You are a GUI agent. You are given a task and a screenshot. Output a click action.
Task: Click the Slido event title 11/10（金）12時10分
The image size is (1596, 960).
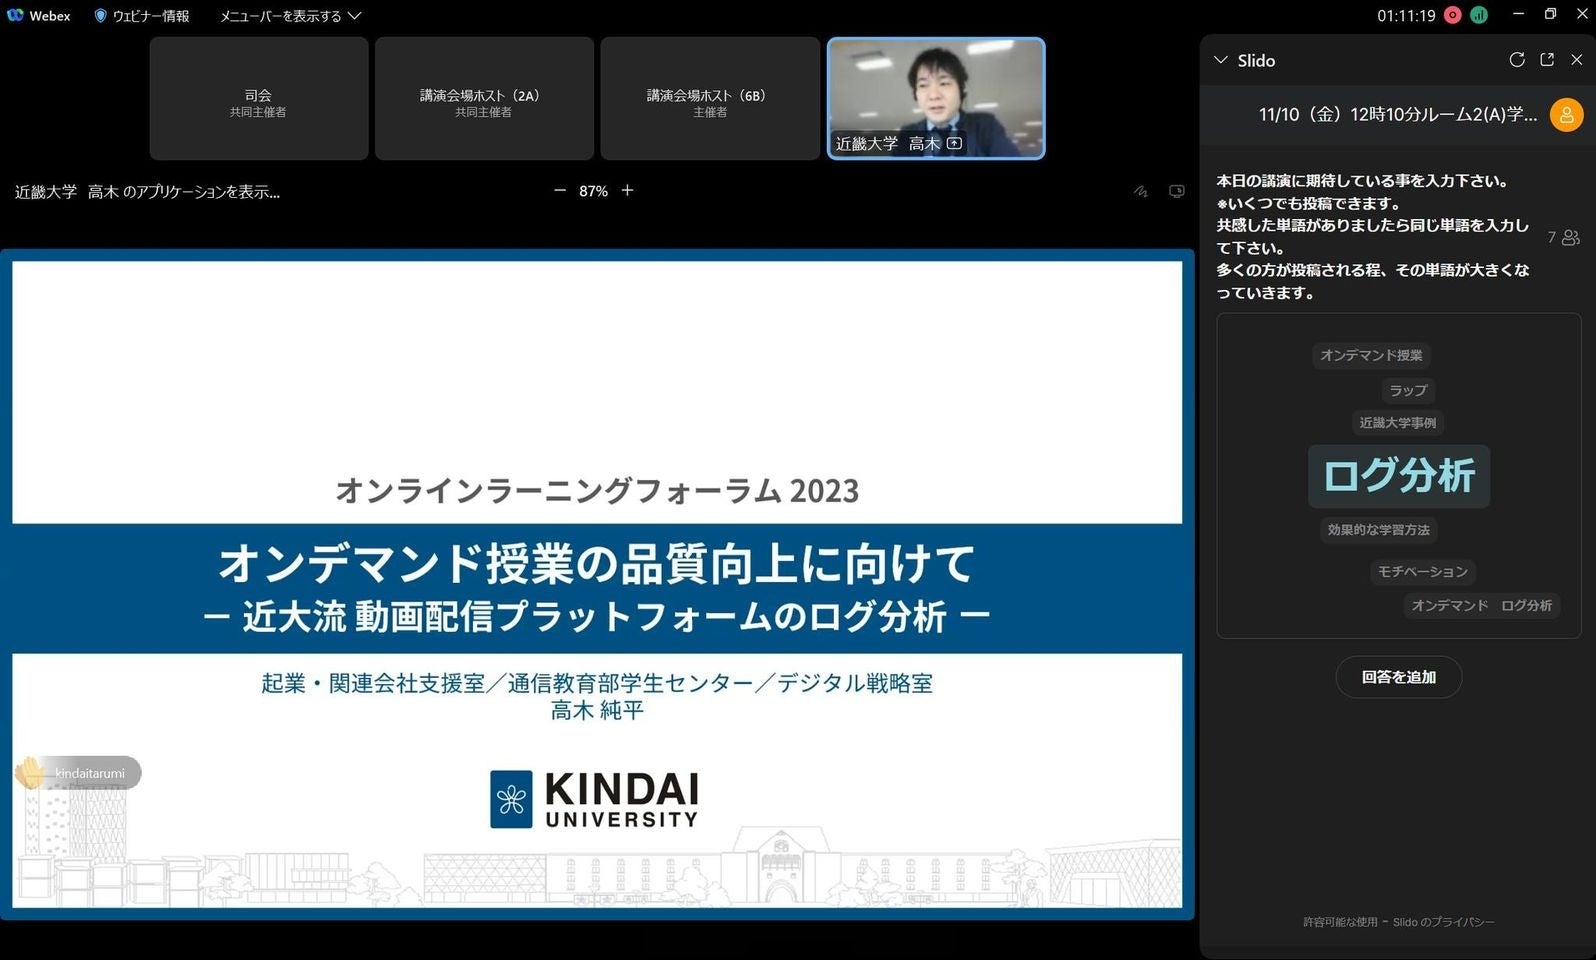click(1398, 115)
